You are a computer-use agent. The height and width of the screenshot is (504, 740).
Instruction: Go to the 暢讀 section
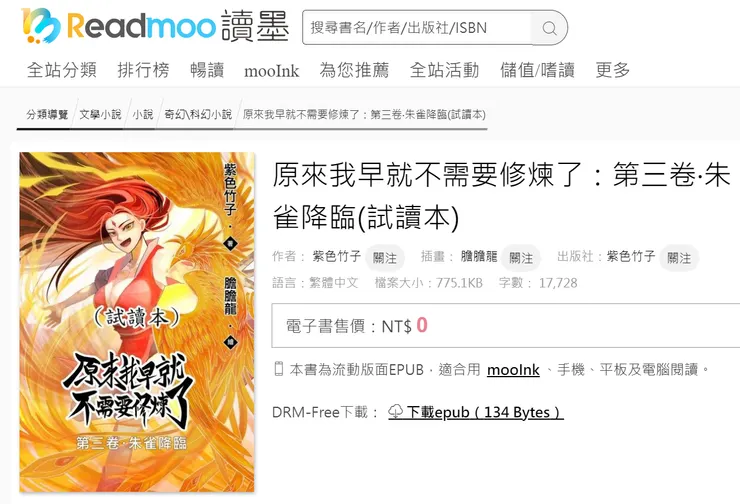(207, 70)
